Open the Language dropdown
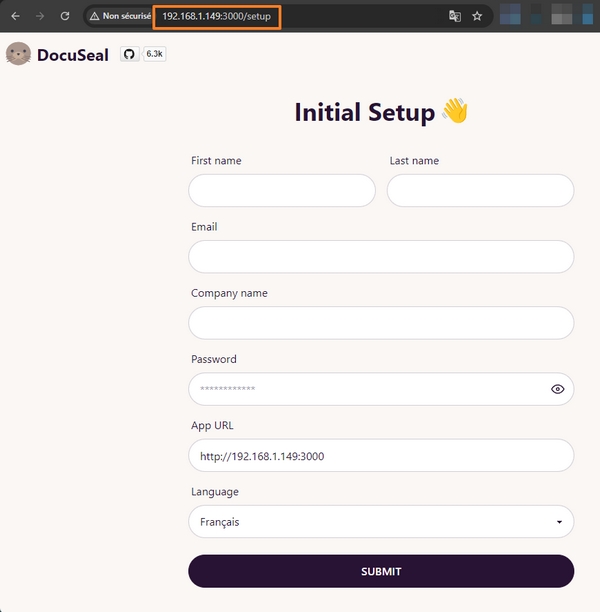This screenshot has width=600, height=612. (x=381, y=522)
